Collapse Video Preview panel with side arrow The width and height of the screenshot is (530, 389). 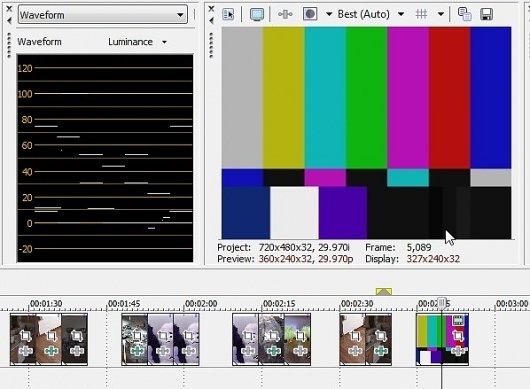point(212,21)
